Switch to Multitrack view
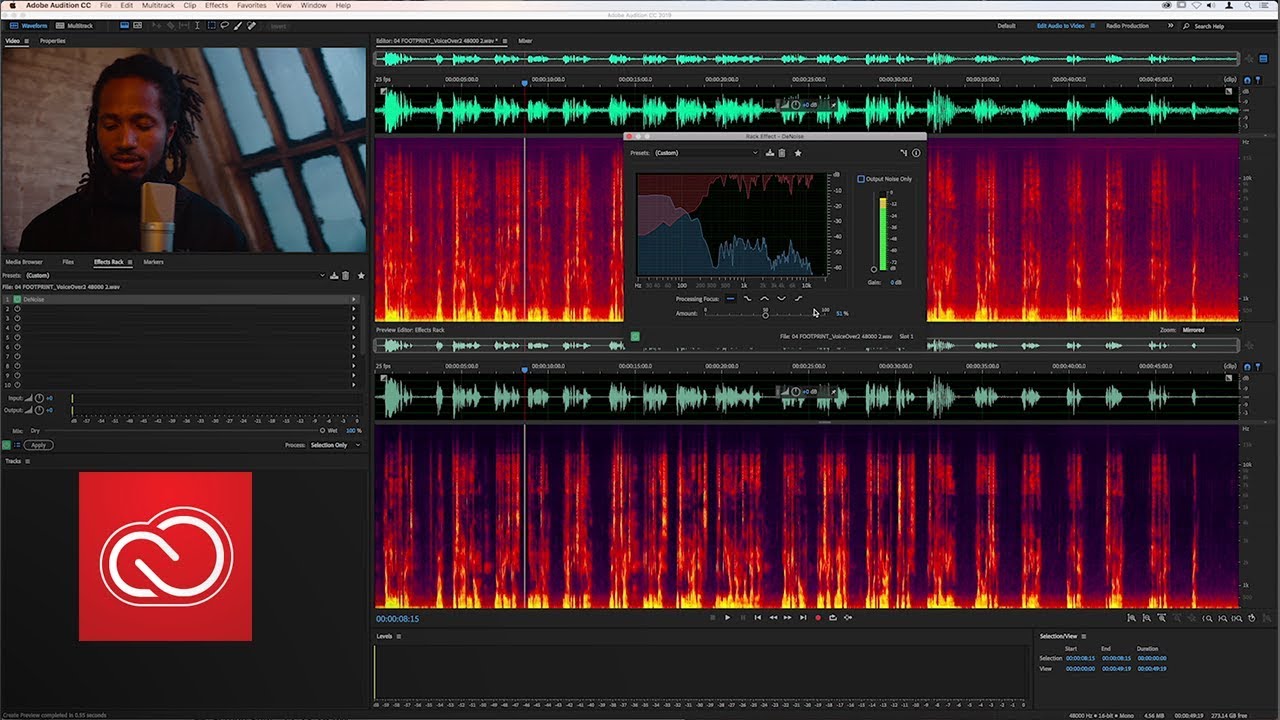Viewport: 1280px width, 720px height. pos(73,26)
